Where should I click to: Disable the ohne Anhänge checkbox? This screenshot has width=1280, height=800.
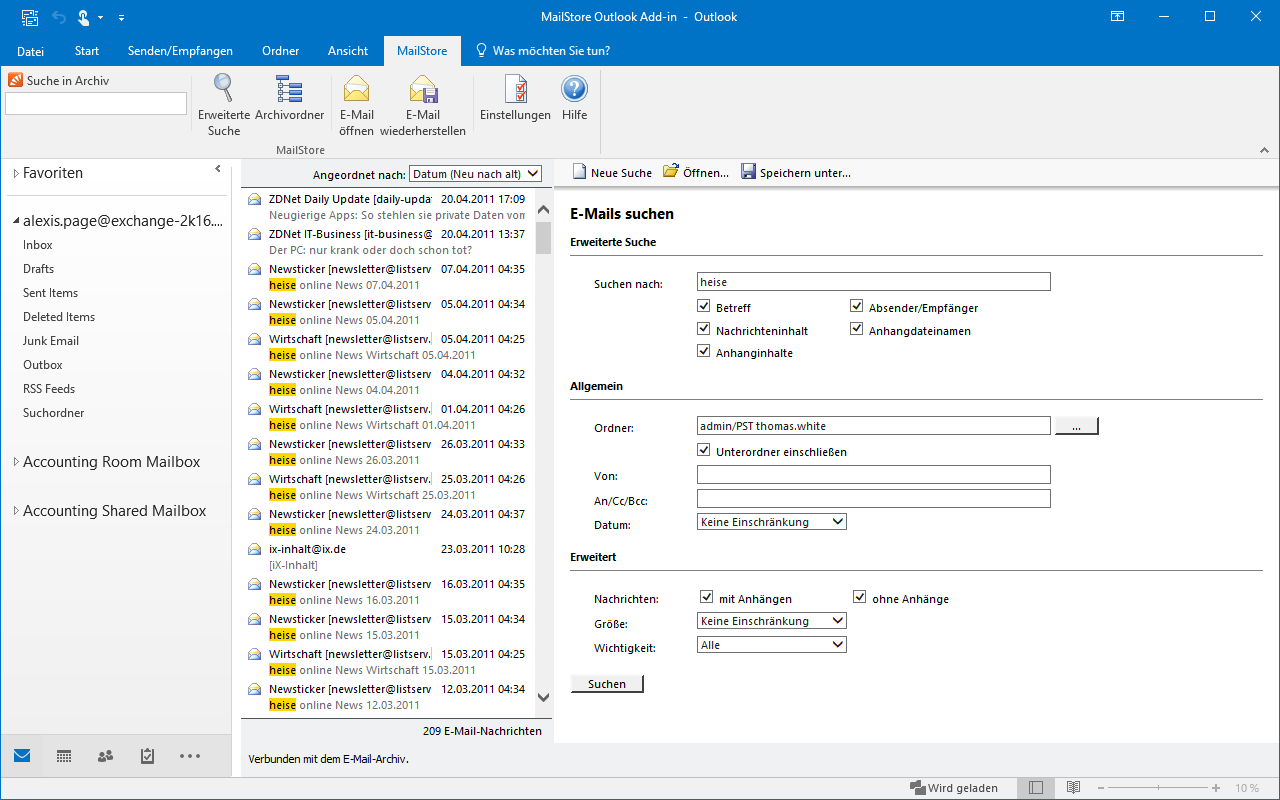[x=859, y=598]
